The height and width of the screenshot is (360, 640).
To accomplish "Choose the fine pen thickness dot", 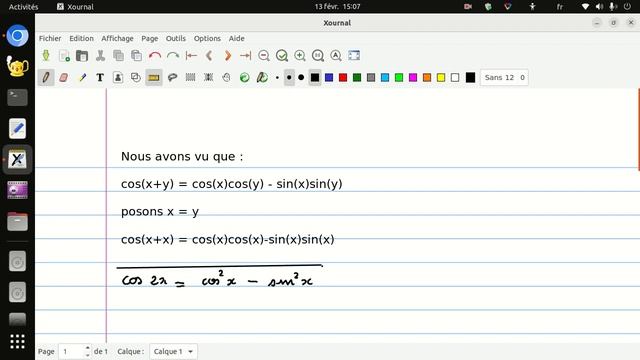I will click(x=278, y=78).
